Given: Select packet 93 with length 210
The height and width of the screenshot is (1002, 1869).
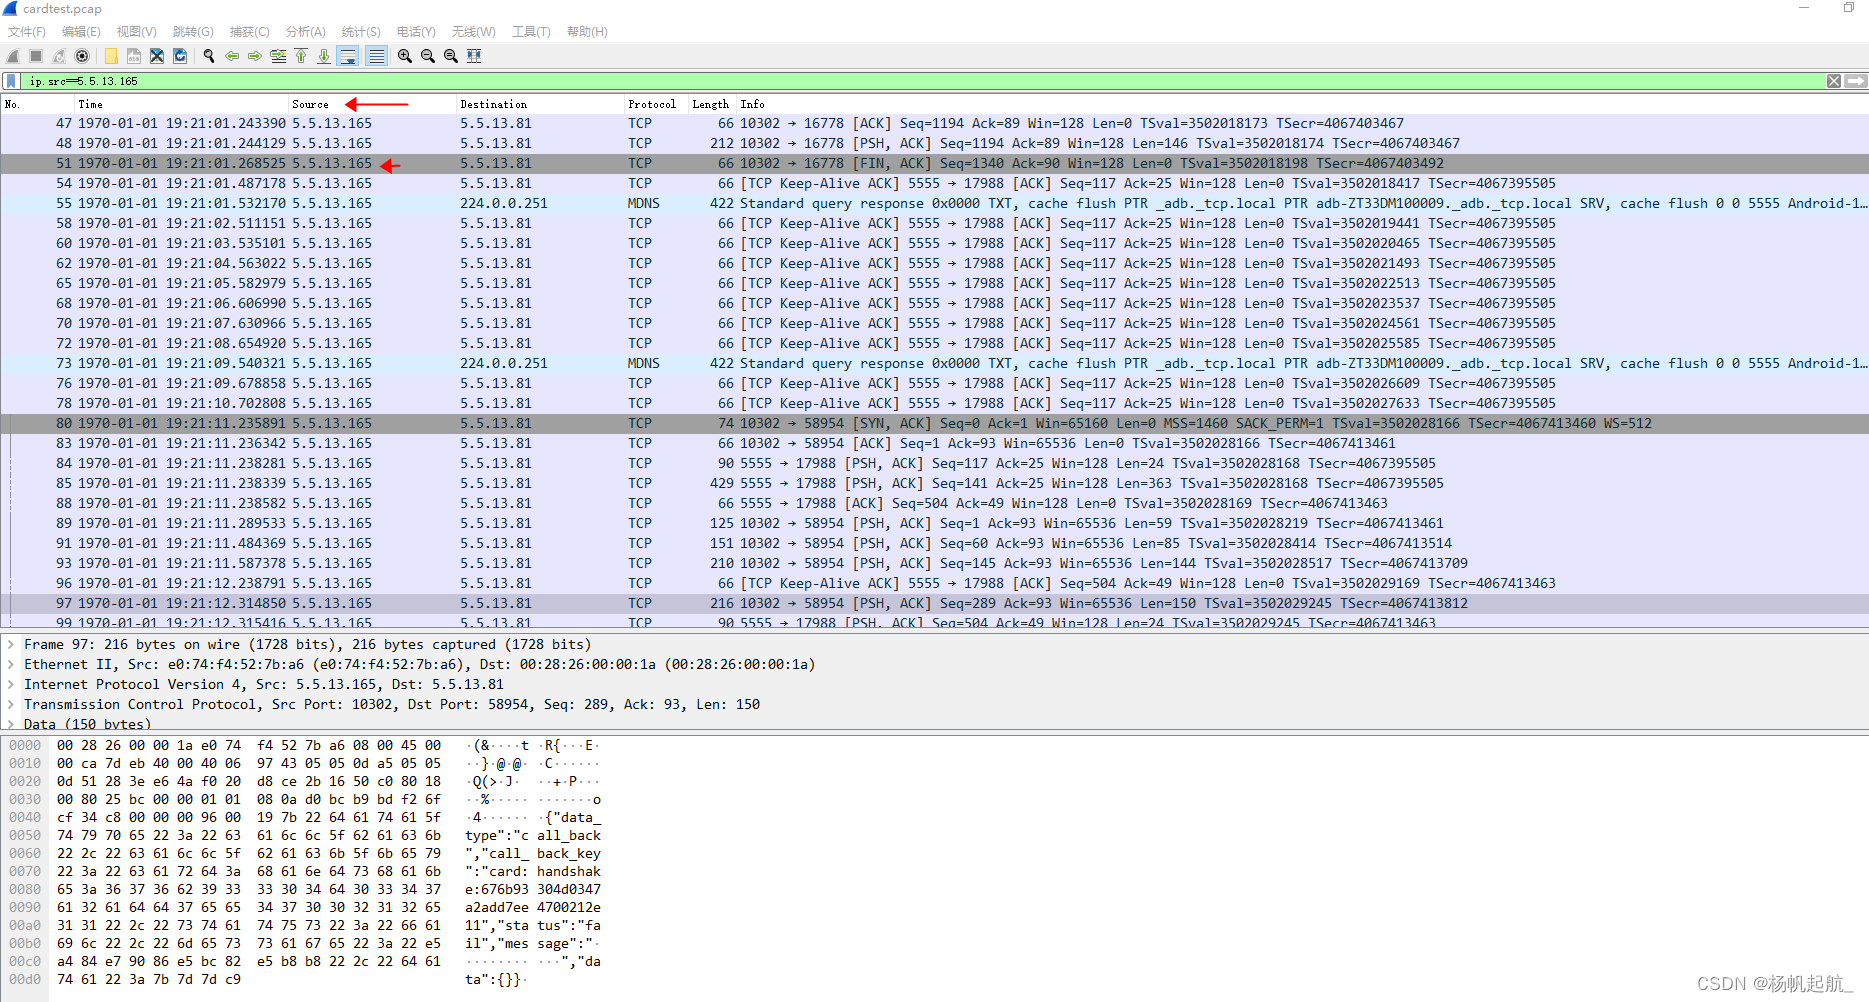Looking at the screenshot, I should 934,563.
